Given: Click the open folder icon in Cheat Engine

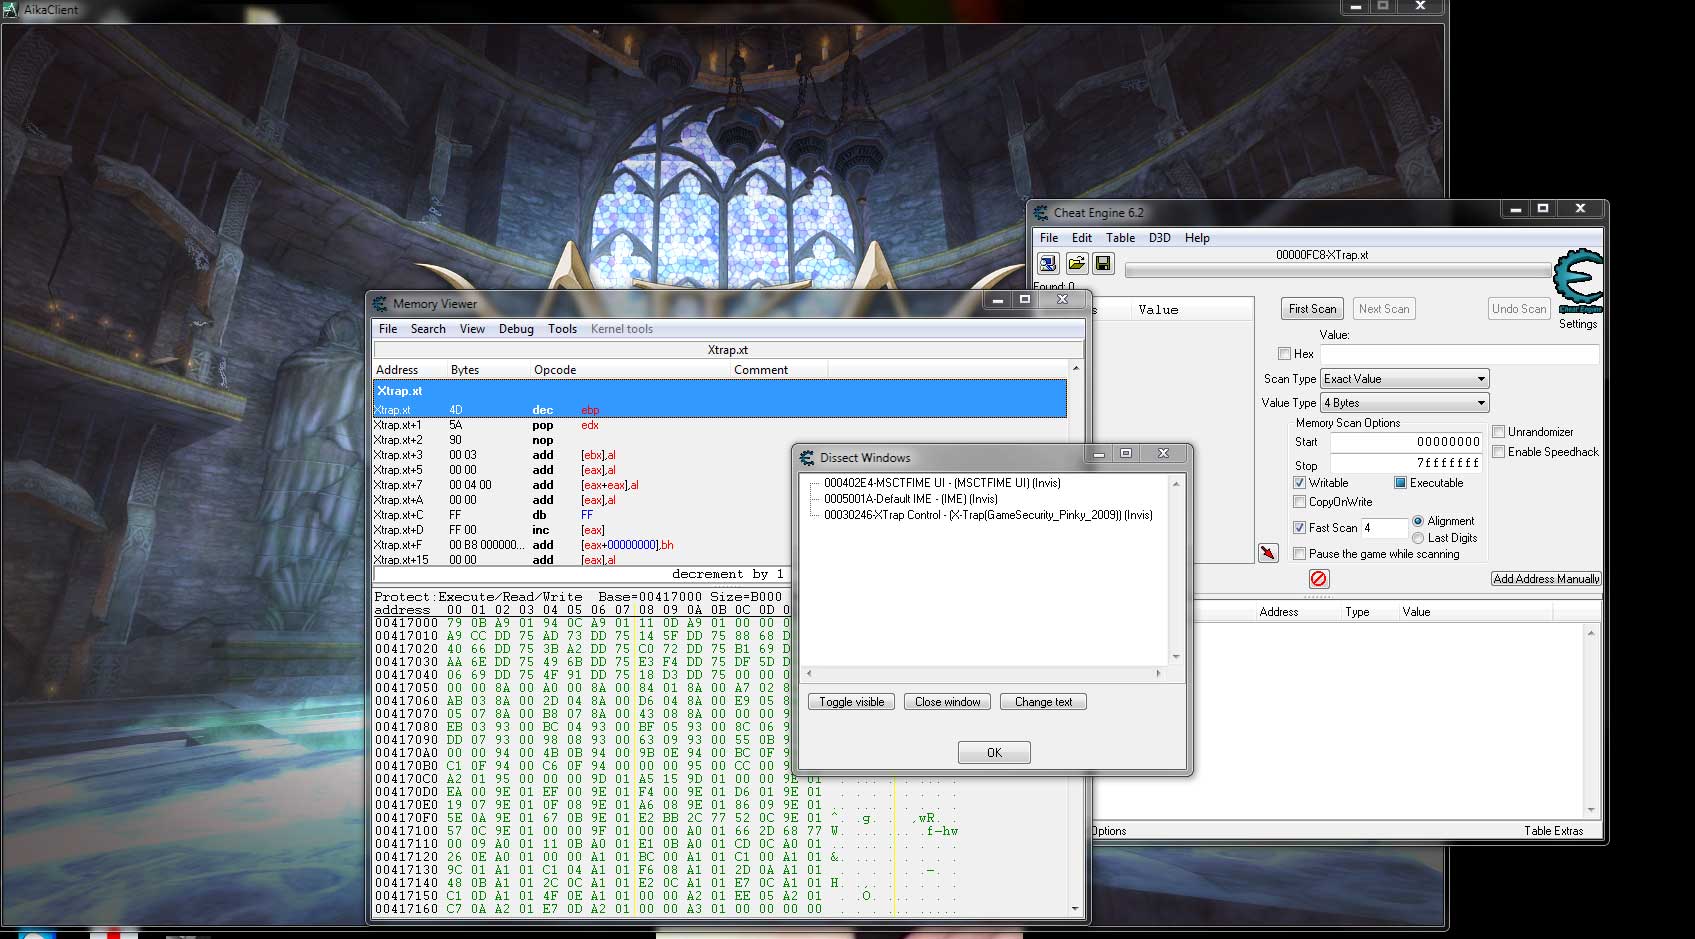Looking at the screenshot, I should [x=1076, y=263].
